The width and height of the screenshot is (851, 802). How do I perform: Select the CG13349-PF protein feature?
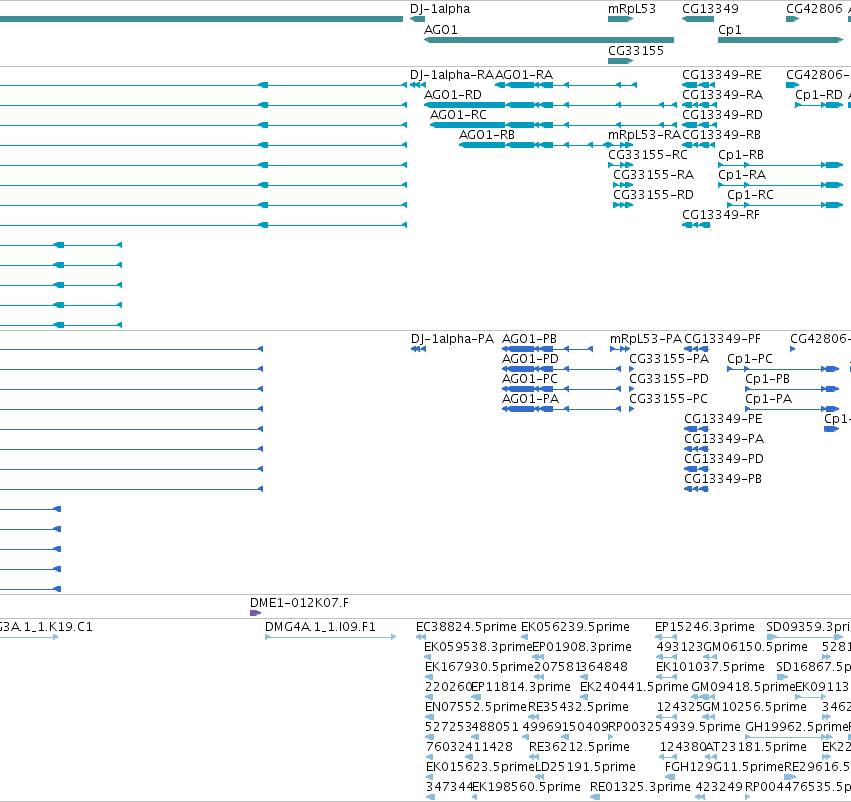click(696, 349)
